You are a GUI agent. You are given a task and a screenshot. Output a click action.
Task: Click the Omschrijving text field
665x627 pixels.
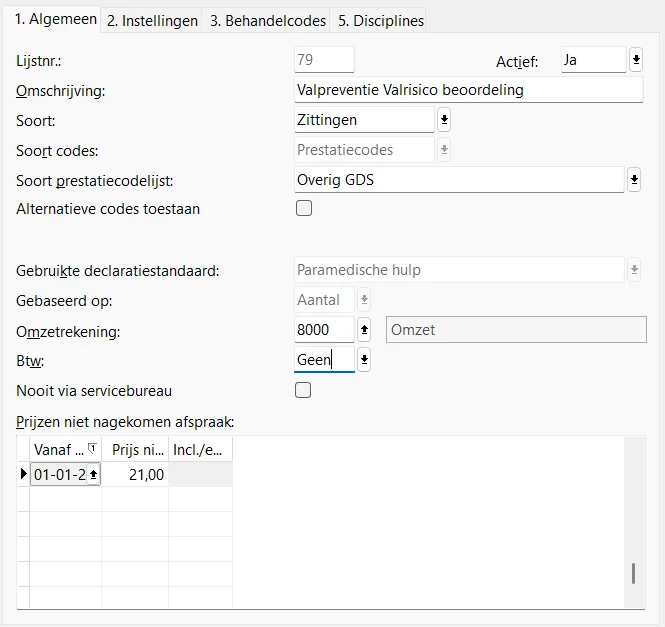point(468,90)
